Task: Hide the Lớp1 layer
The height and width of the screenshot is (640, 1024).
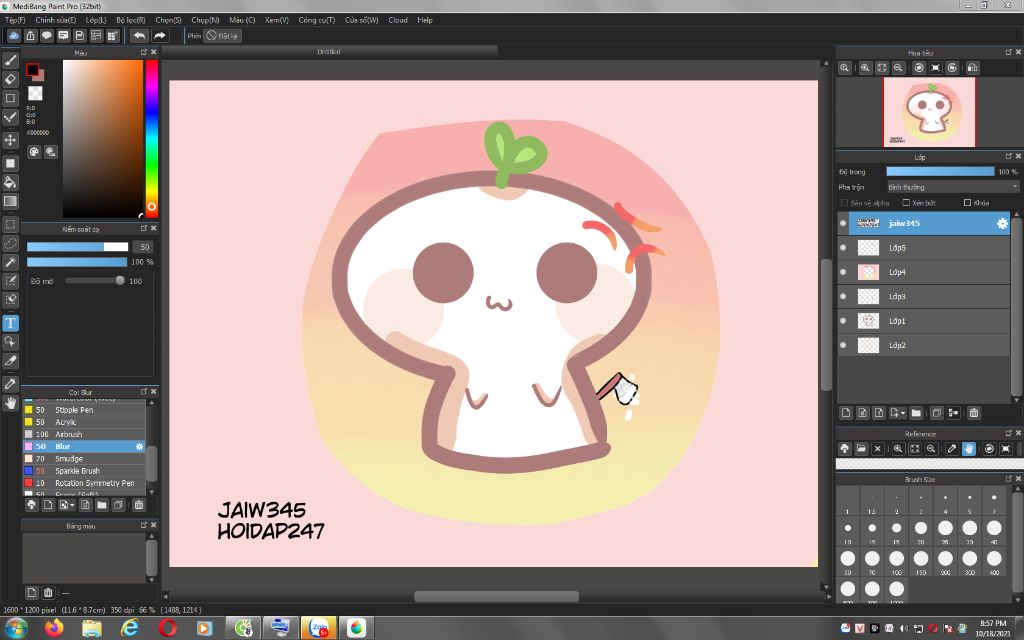Action: pyautogui.click(x=843, y=321)
